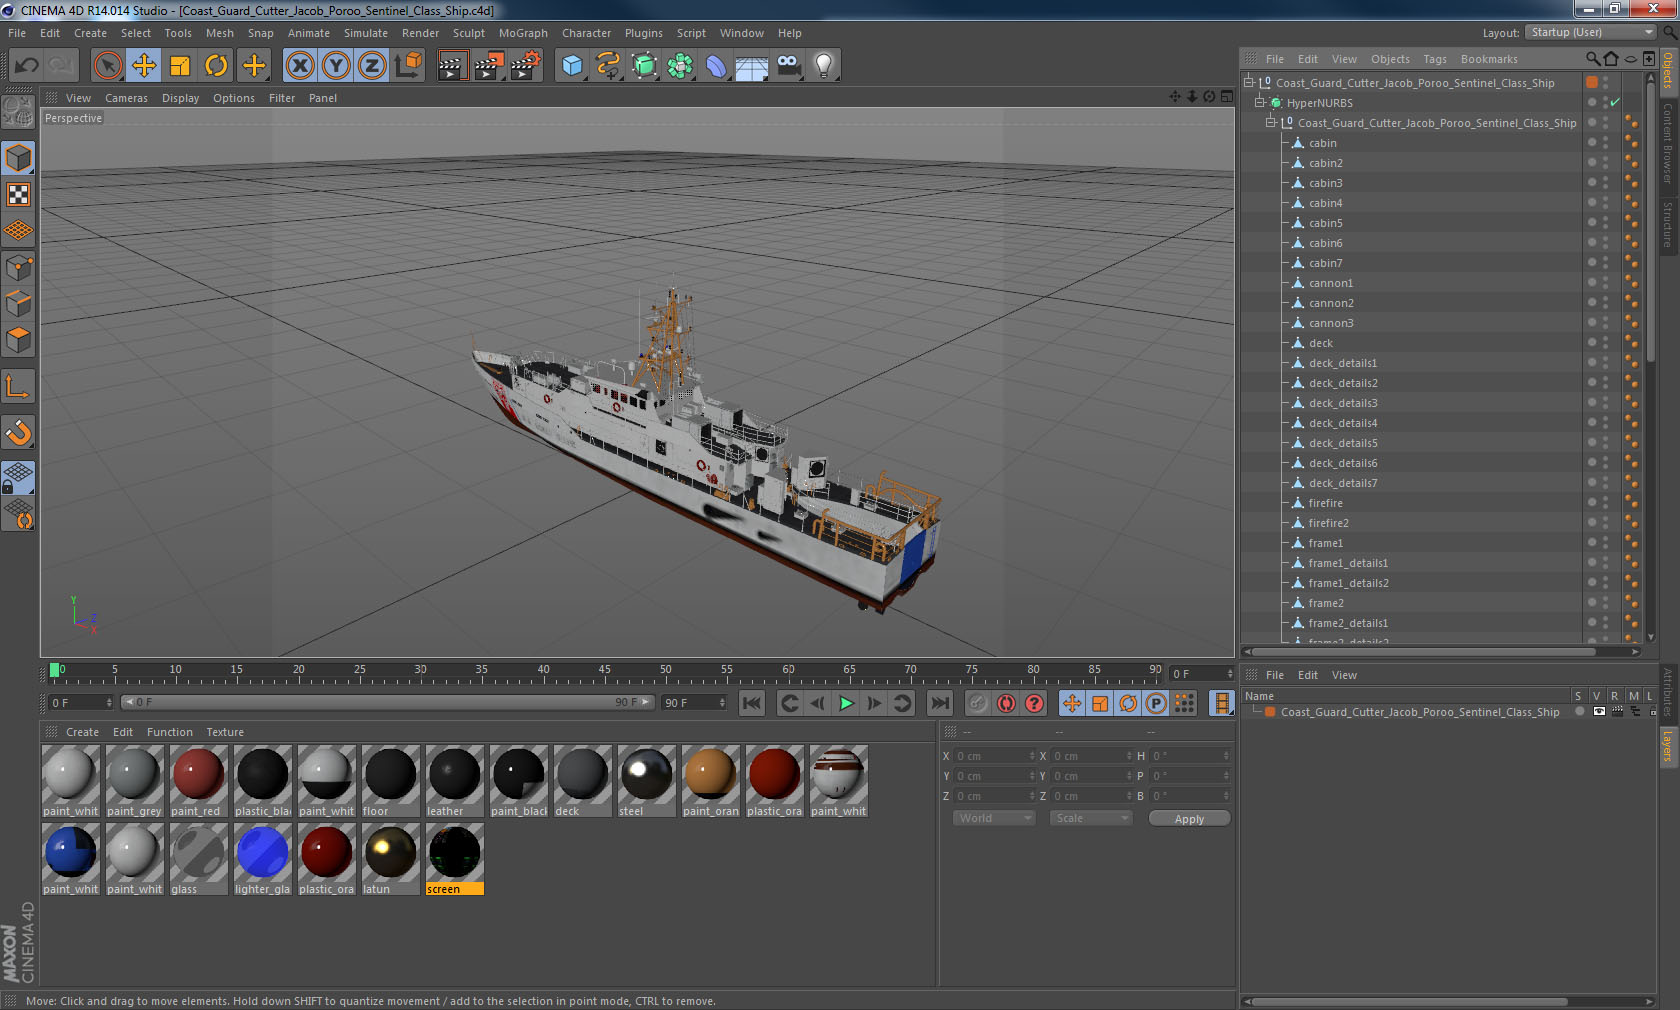Toggle visibility dot for firefire object

(1592, 503)
